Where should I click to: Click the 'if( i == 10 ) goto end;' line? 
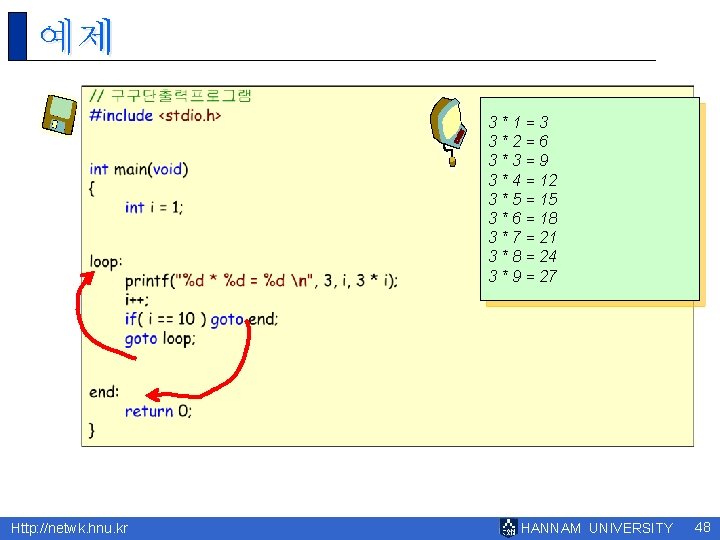click(202, 319)
